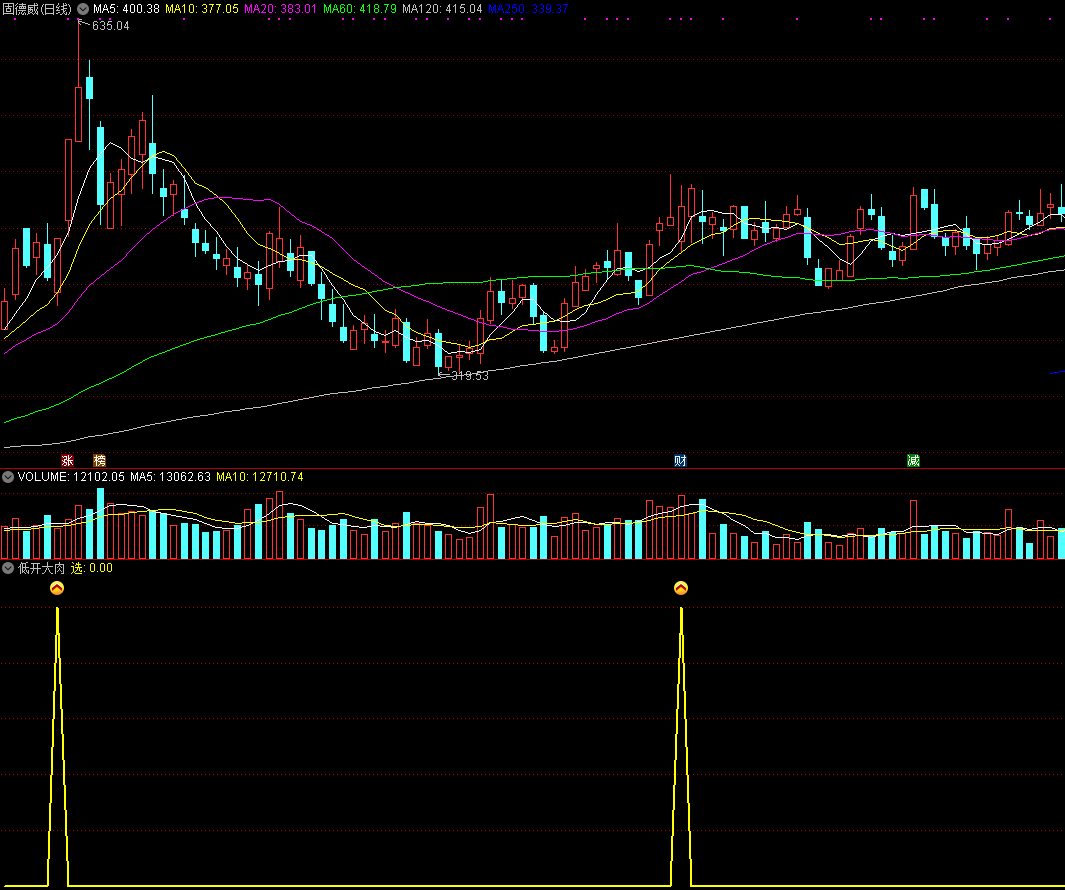Click the red 涨 event marker
Viewport: 1065px width, 890px height.
coord(67,461)
